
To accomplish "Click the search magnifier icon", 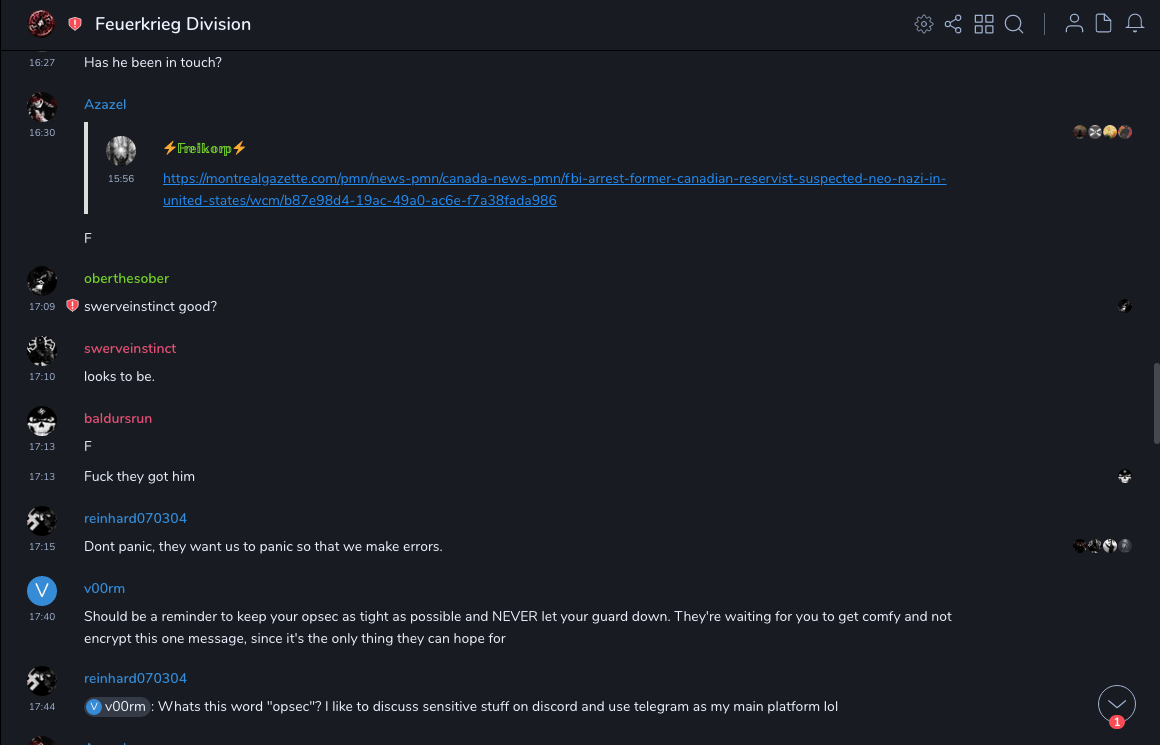I will (x=1014, y=24).
